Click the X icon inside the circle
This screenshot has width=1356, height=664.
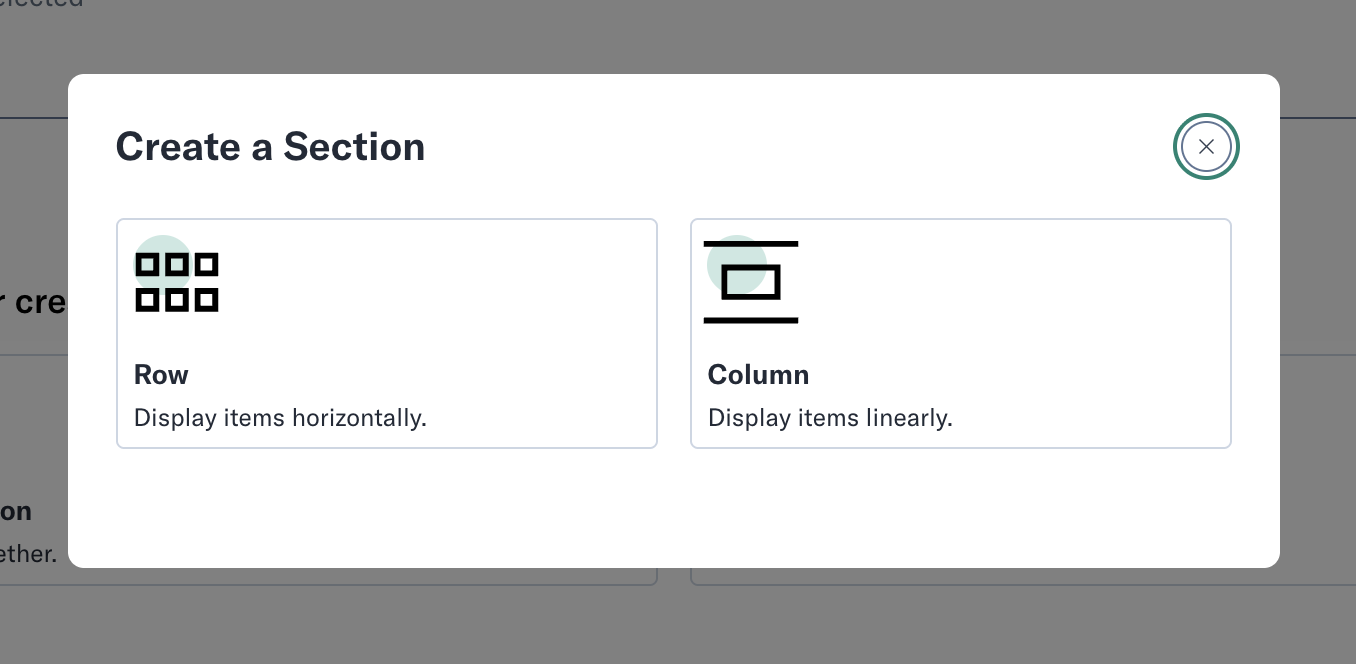(x=1206, y=147)
